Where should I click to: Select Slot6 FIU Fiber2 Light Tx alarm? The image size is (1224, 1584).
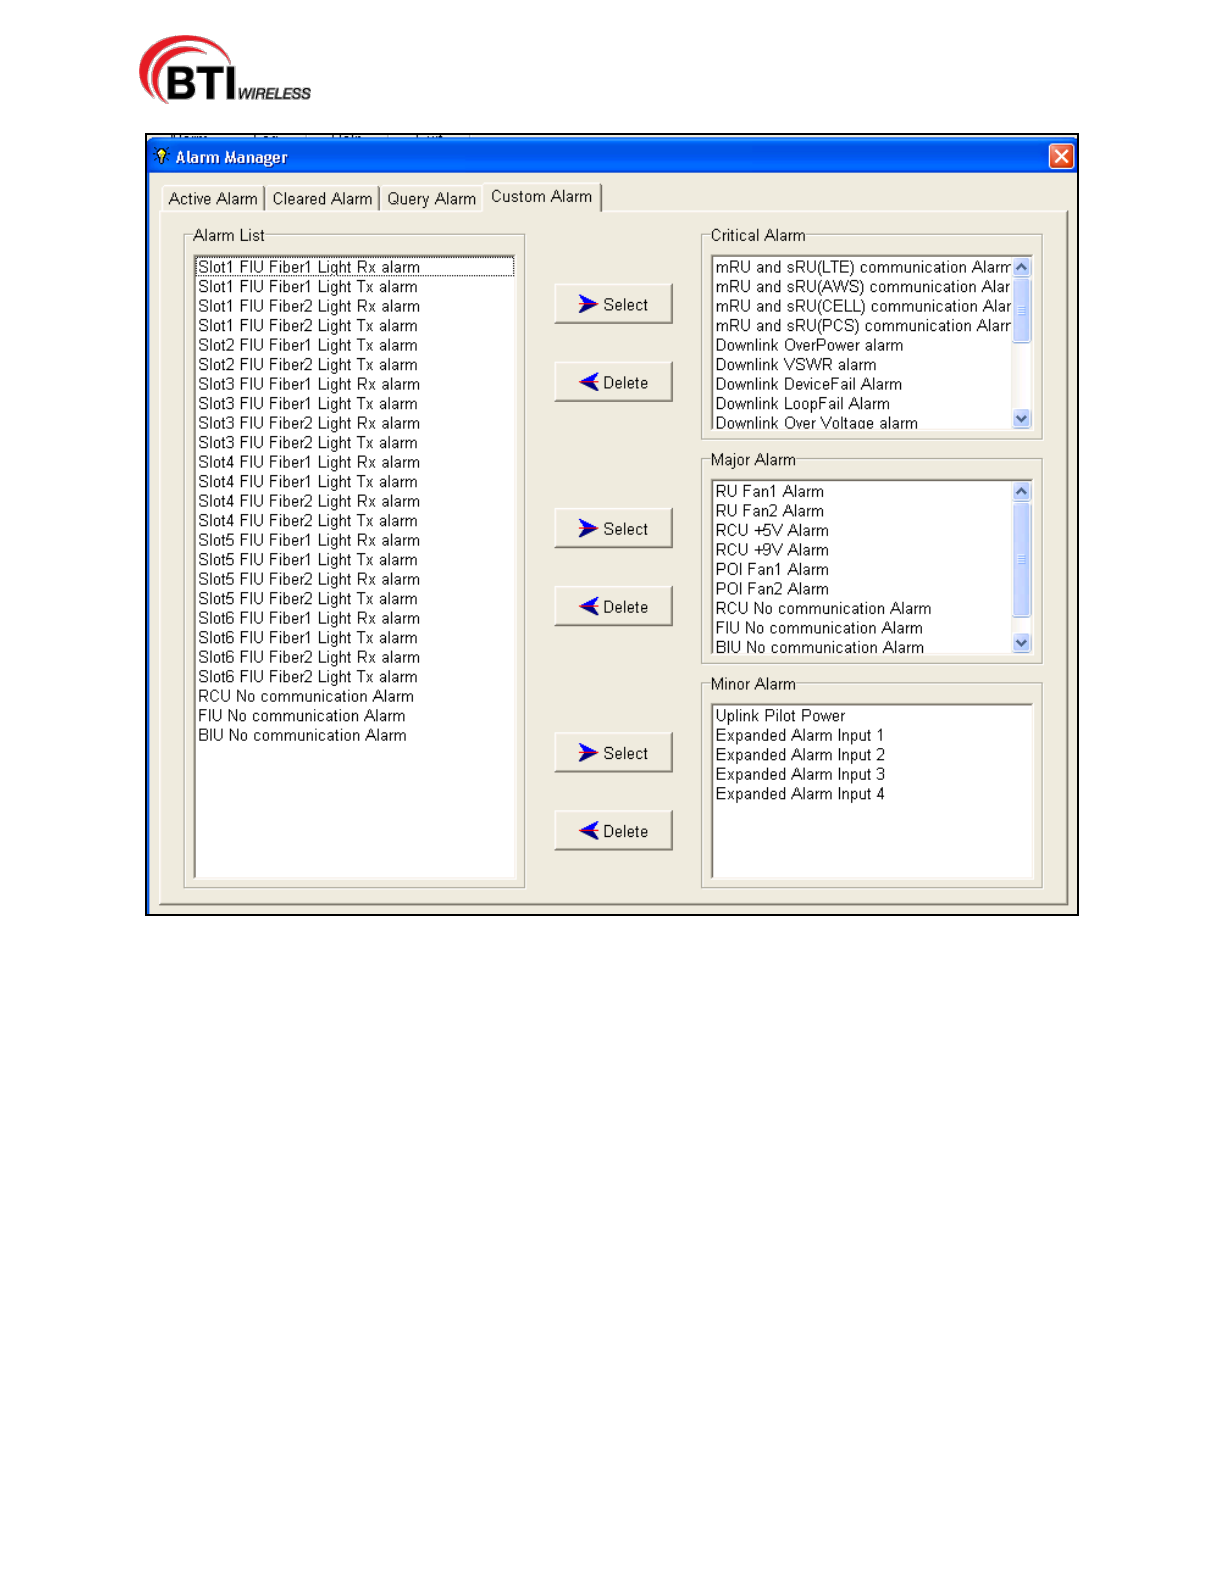[x=355, y=677]
